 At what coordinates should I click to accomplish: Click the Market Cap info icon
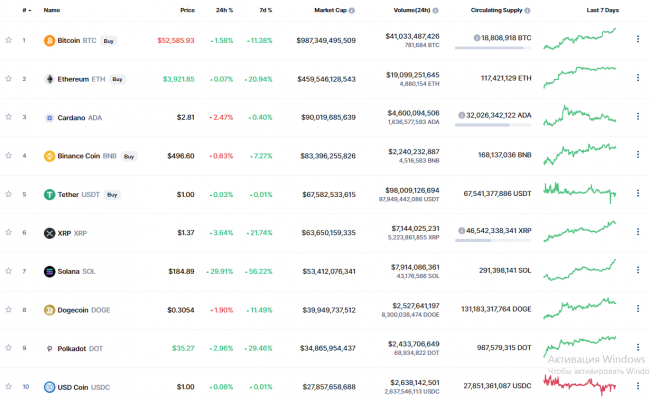tap(352, 10)
